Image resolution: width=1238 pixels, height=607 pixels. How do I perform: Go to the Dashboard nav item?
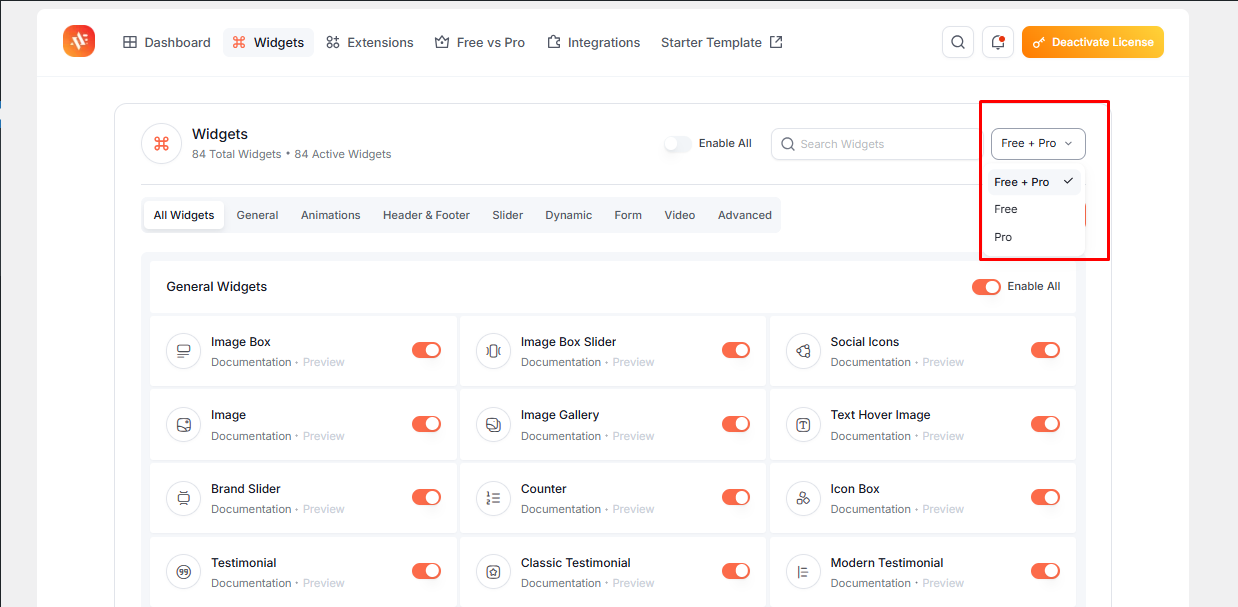pos(166,42)
